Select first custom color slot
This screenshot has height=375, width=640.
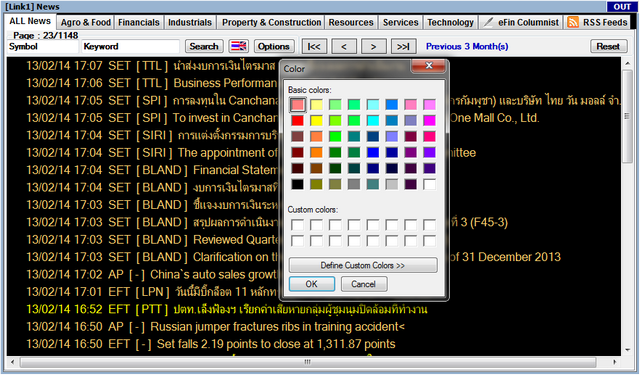[x=298, y=224]
